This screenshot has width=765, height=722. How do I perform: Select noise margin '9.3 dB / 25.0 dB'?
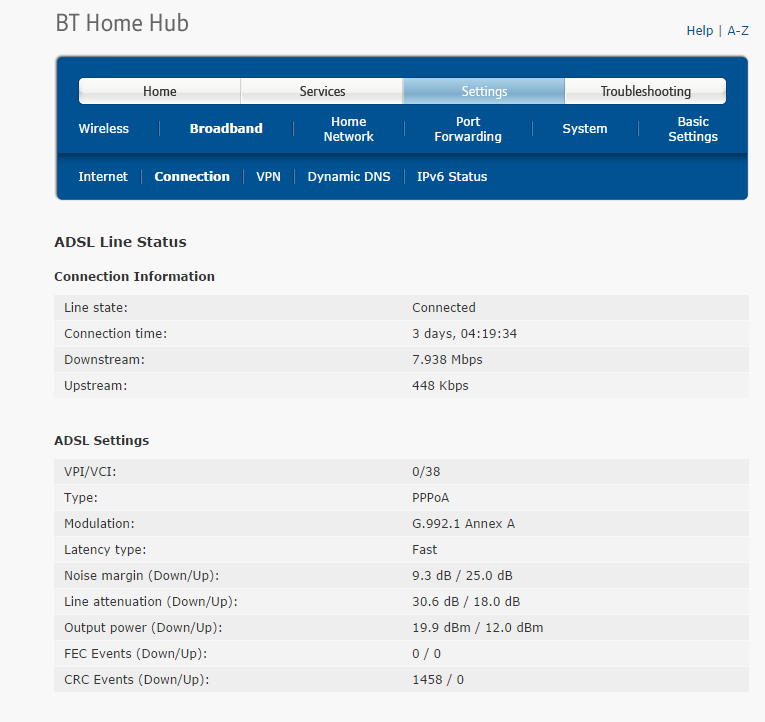462,576
